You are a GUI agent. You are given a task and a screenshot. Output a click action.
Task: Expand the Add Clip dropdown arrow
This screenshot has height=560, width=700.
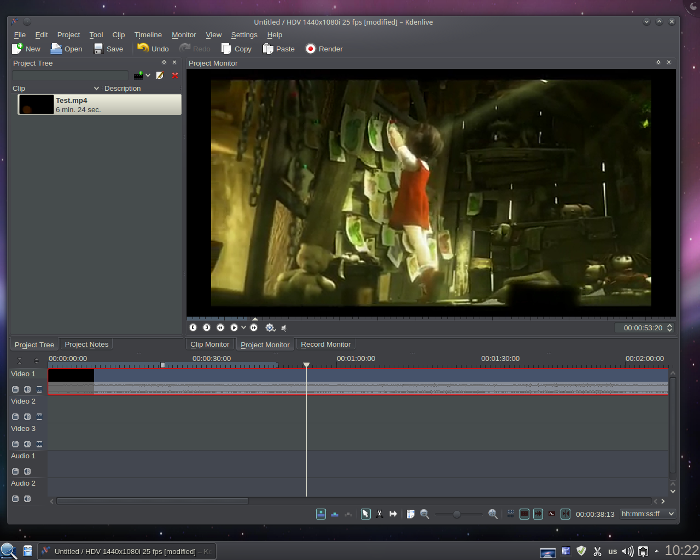pos(148,75)
